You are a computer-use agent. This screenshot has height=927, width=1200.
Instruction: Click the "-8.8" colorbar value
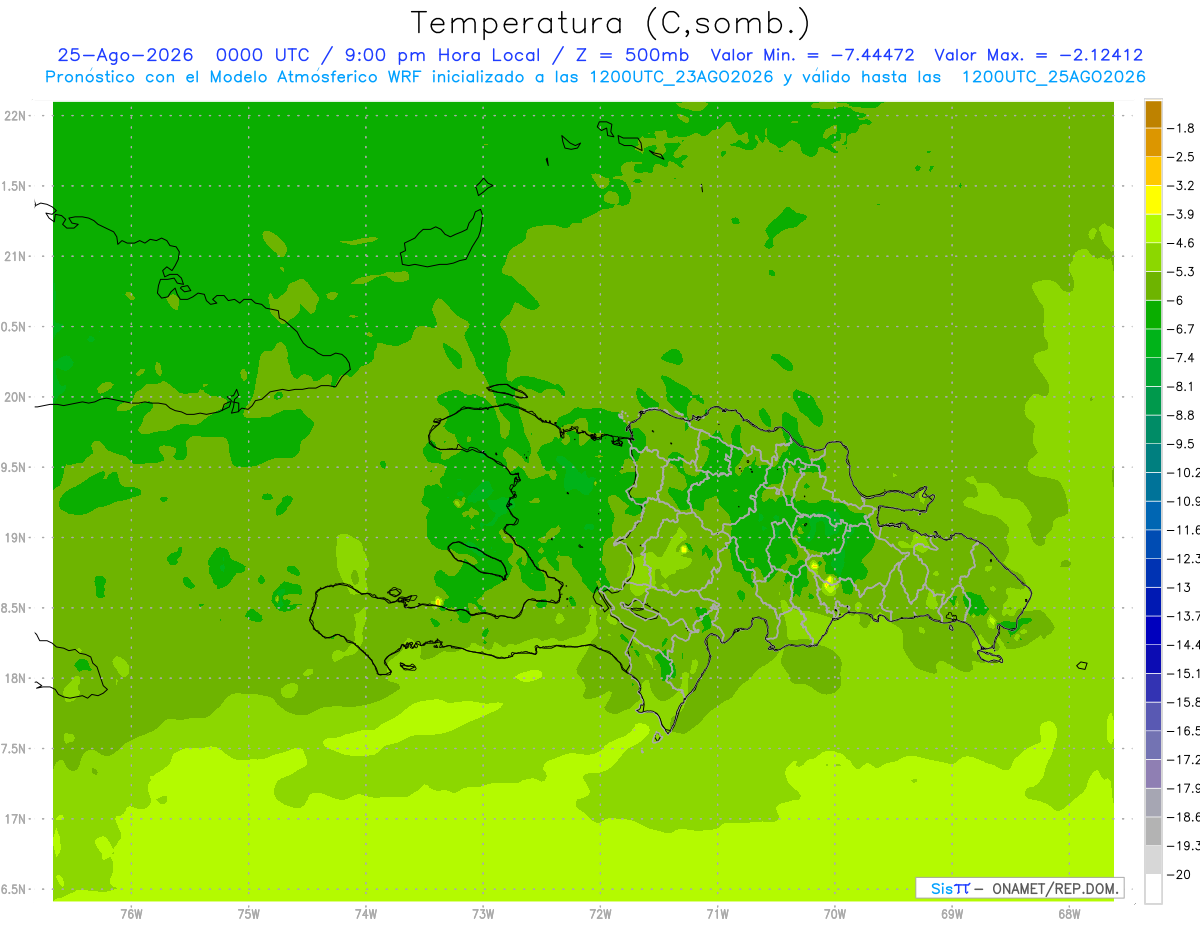pos(1181,415)
